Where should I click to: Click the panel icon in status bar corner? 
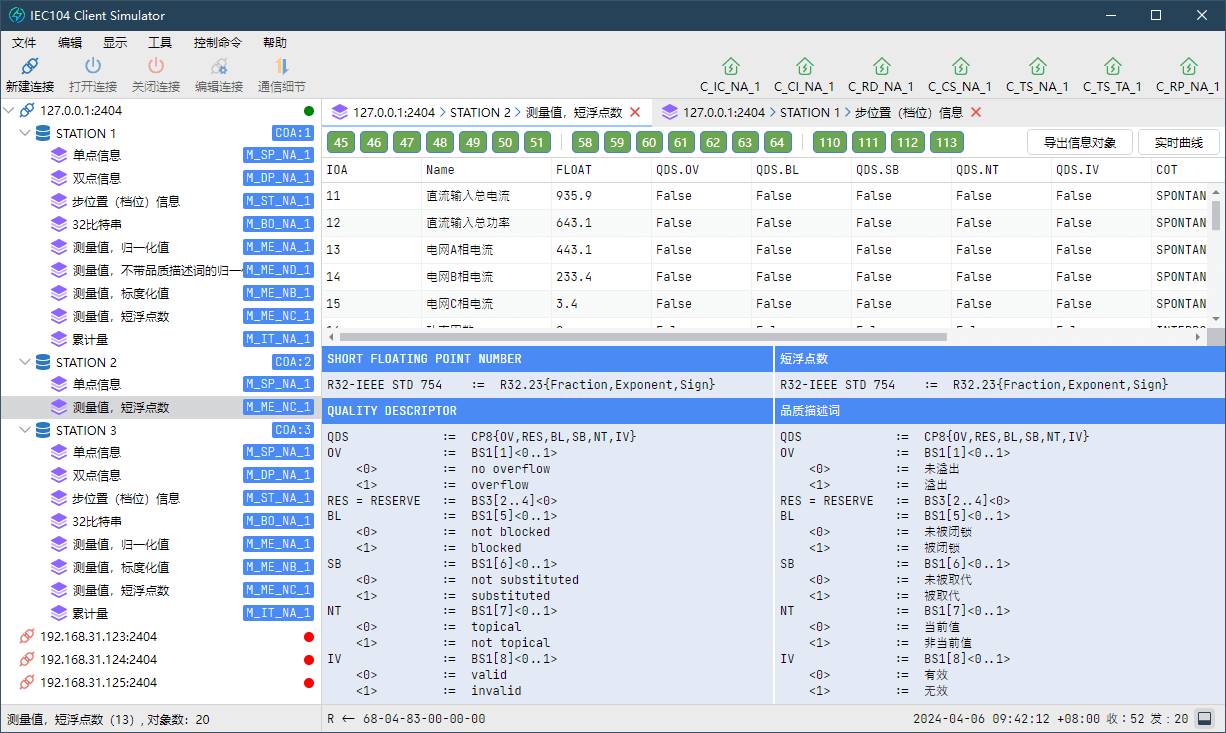(1205, 718)
